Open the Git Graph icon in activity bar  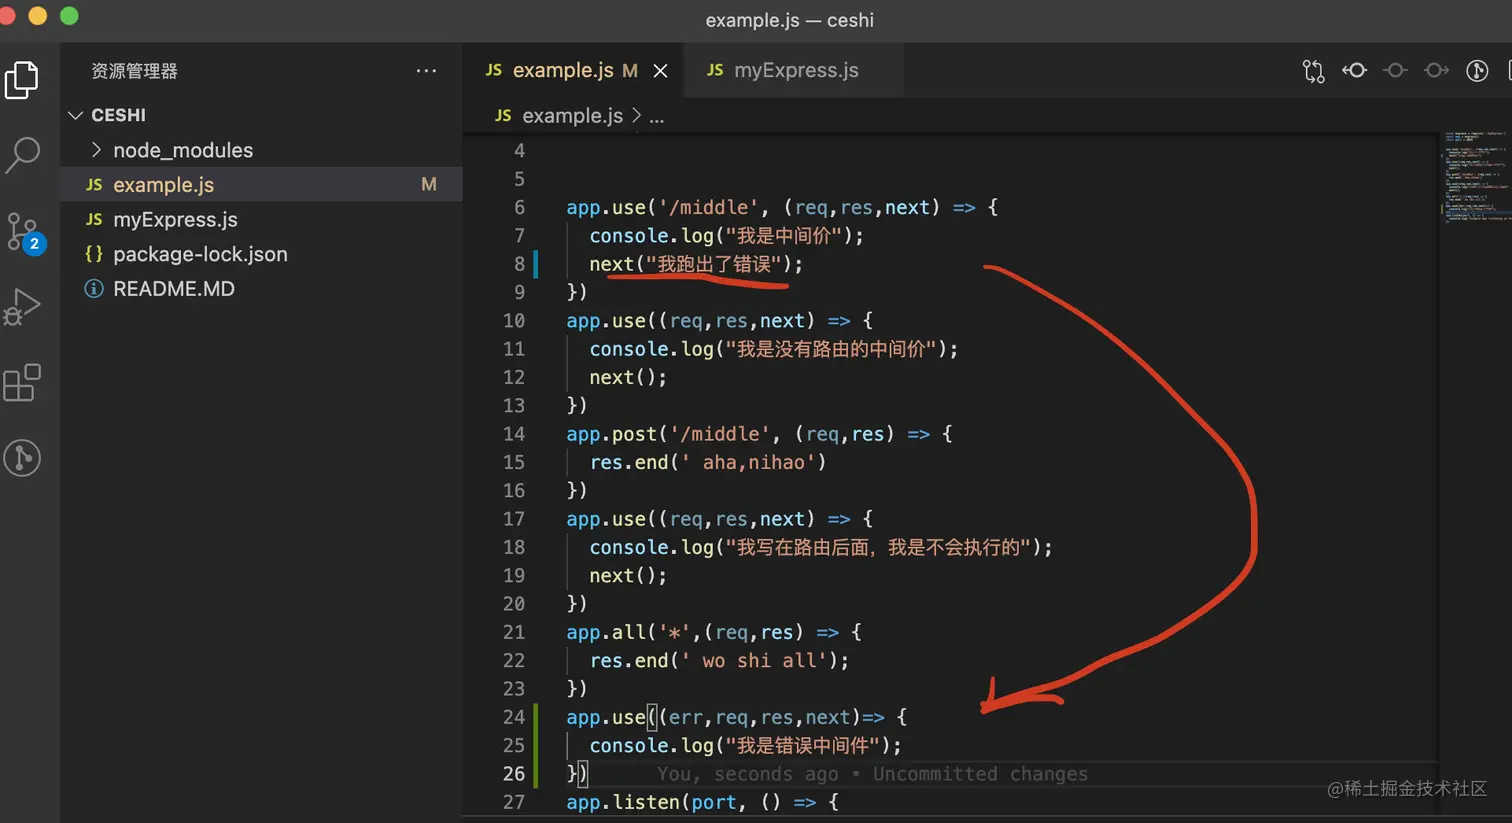[x=22, y=458]
